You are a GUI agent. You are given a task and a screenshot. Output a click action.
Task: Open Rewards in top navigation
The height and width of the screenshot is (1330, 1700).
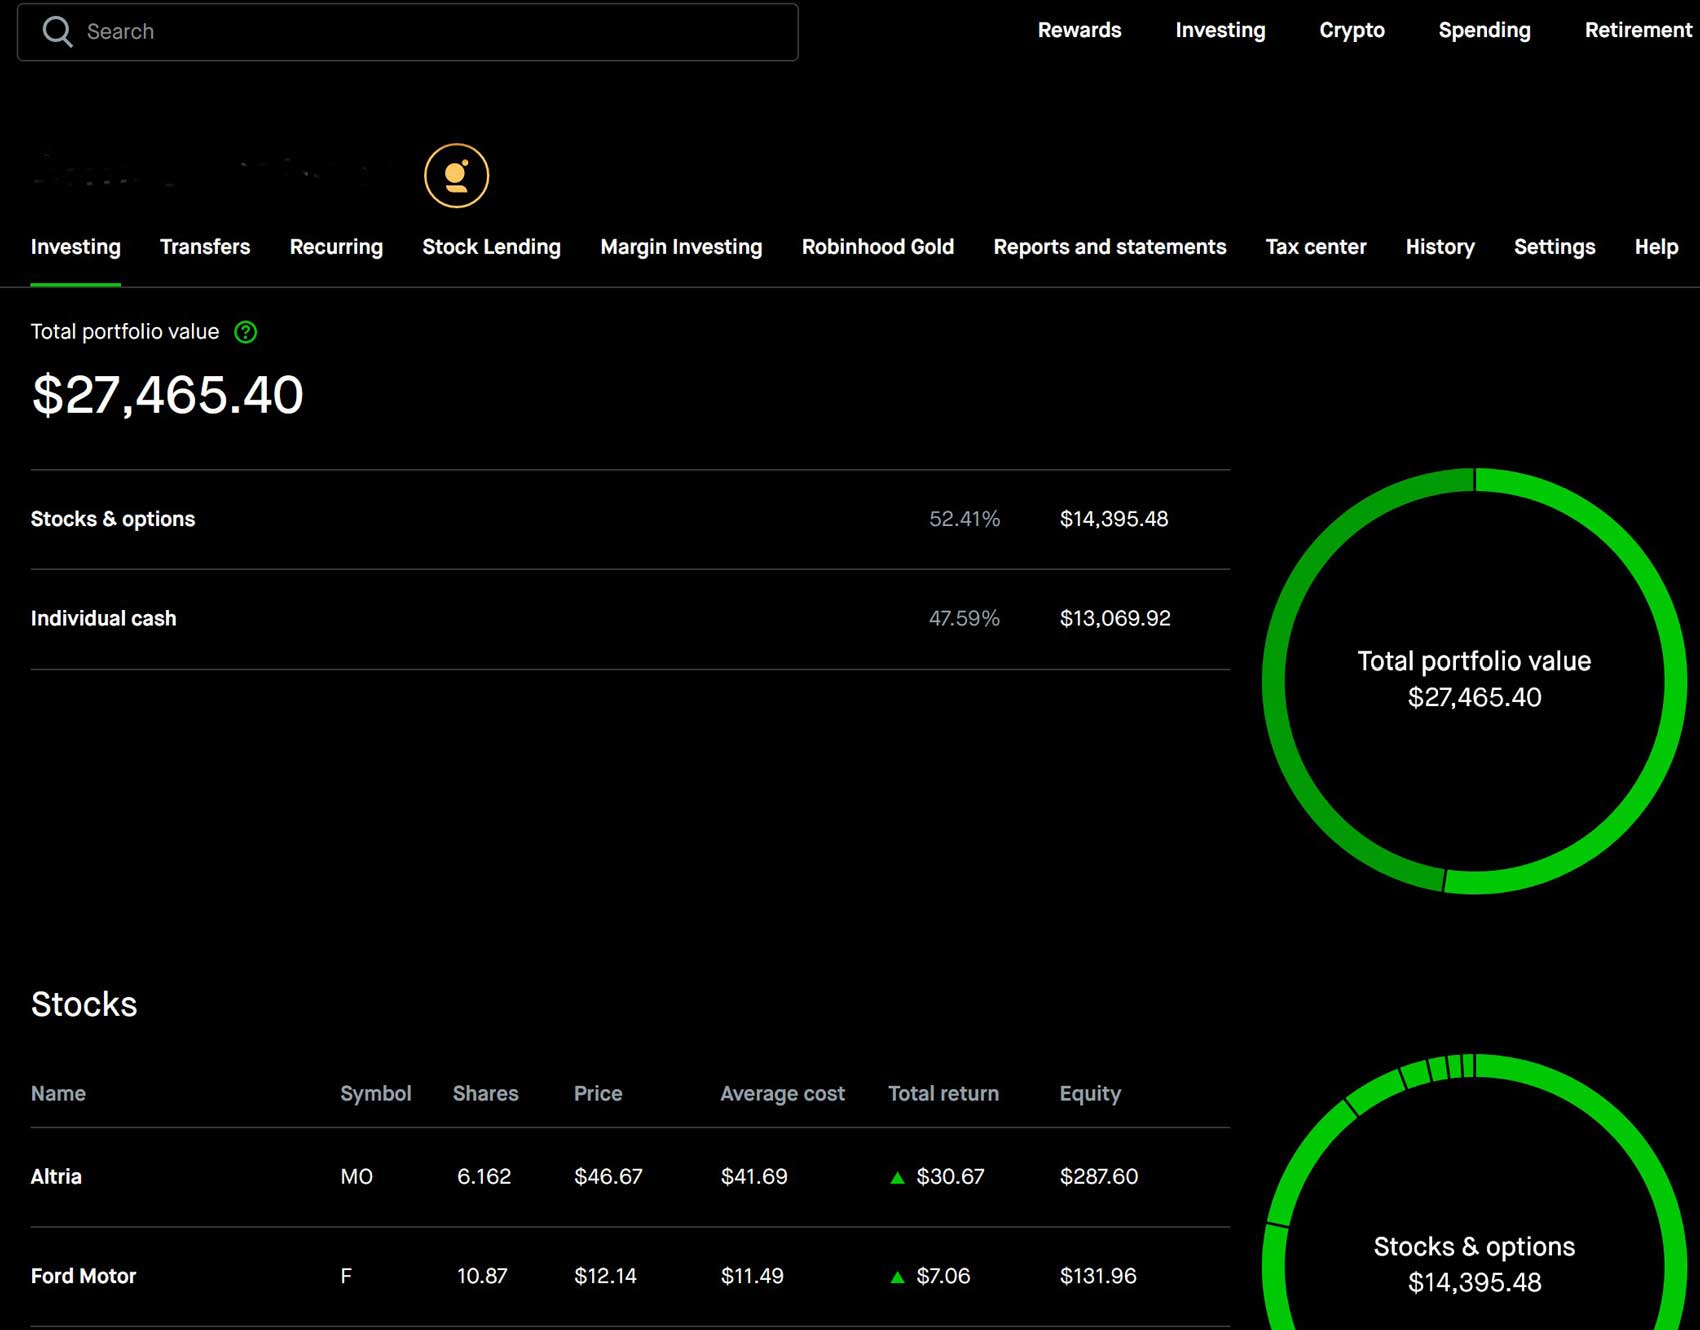(x=1079, y=30)
